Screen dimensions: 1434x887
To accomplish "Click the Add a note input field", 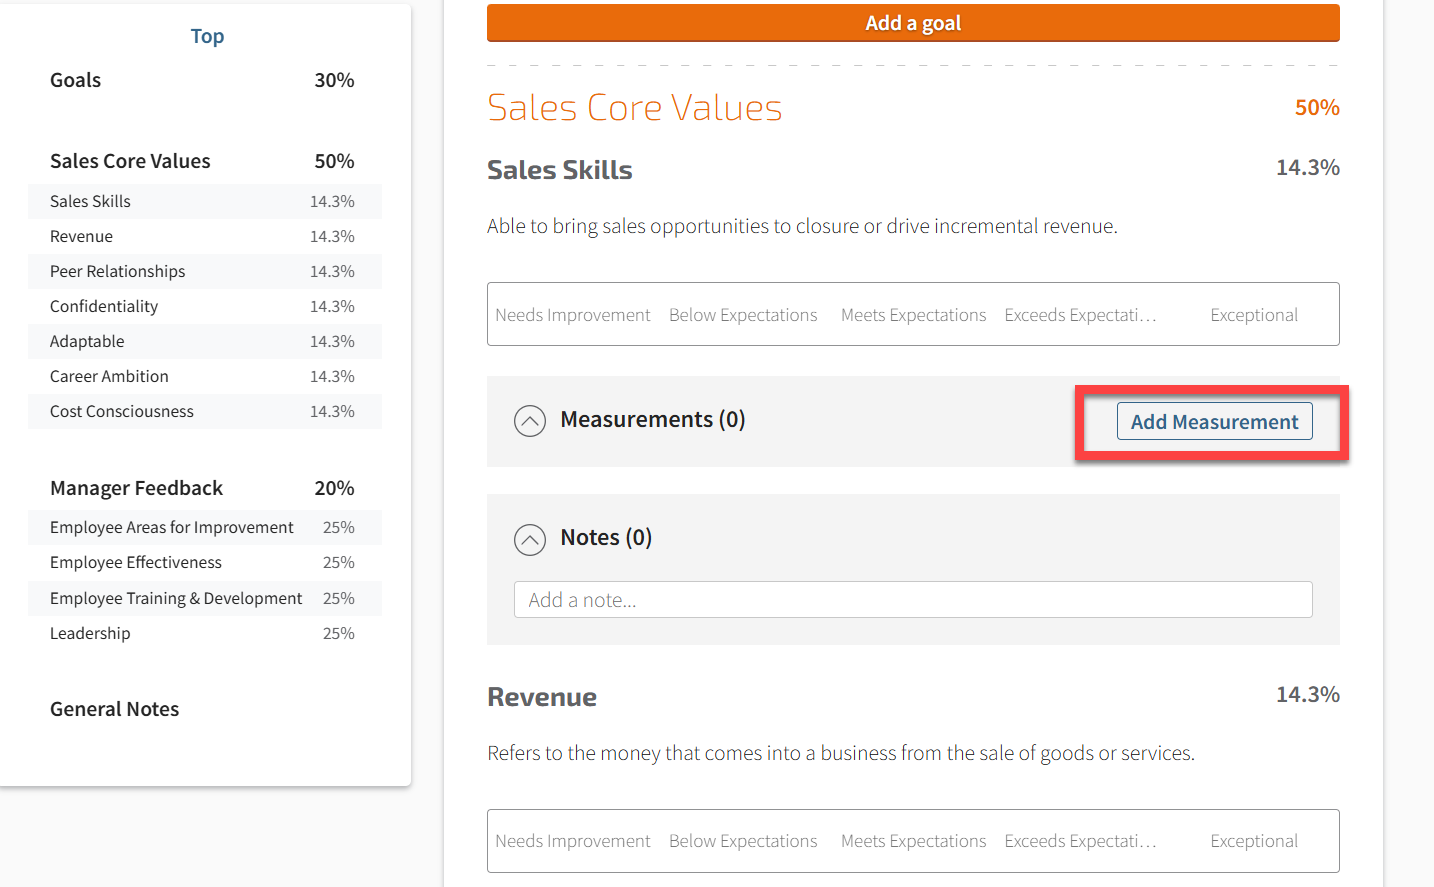I will 913,600.
